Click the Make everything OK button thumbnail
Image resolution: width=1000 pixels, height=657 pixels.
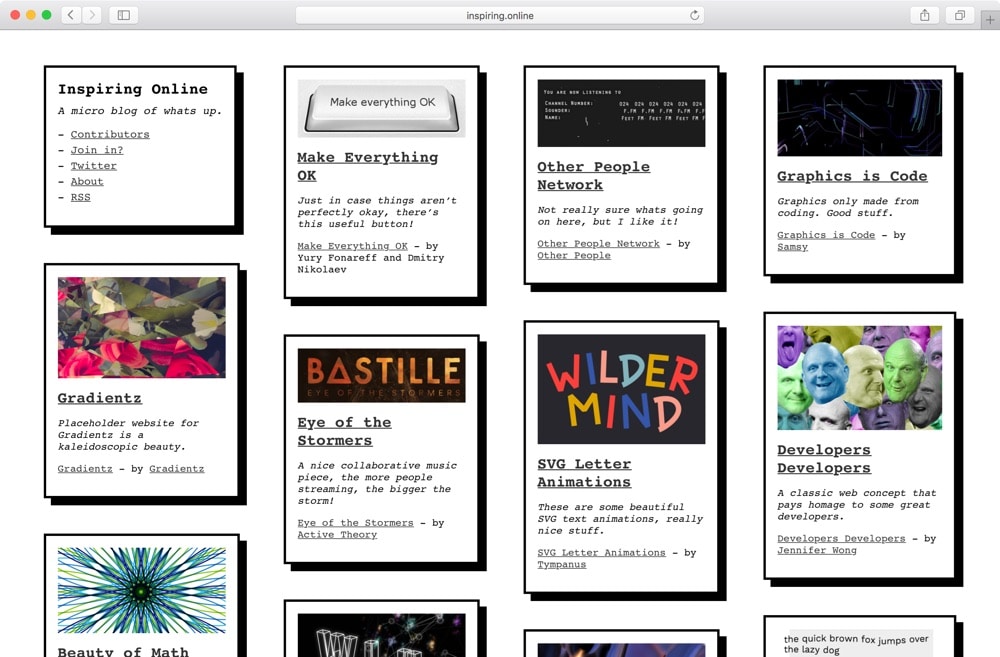(381, 108)
